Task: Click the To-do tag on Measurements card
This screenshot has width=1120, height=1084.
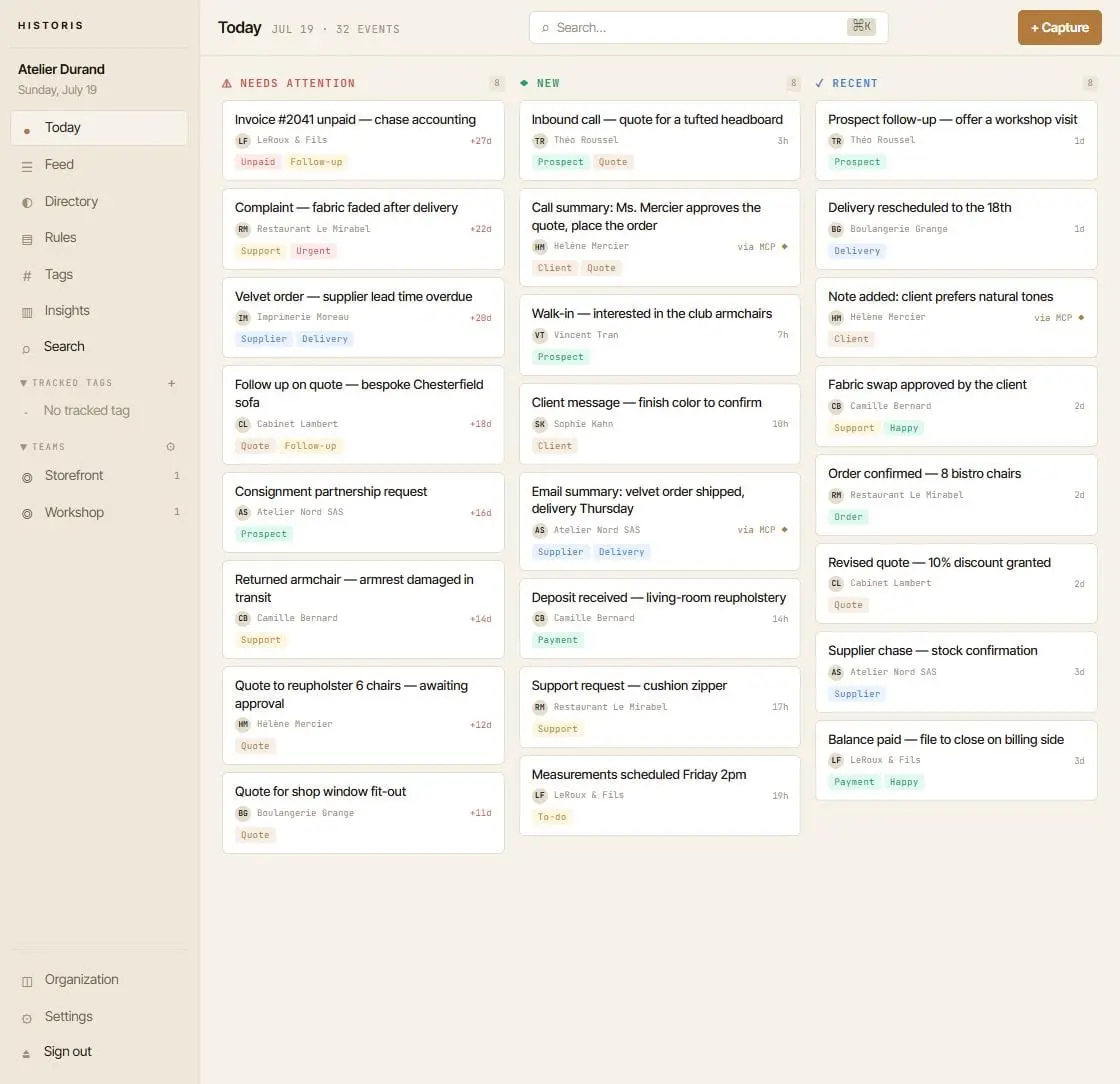Action: coord(551,817)
